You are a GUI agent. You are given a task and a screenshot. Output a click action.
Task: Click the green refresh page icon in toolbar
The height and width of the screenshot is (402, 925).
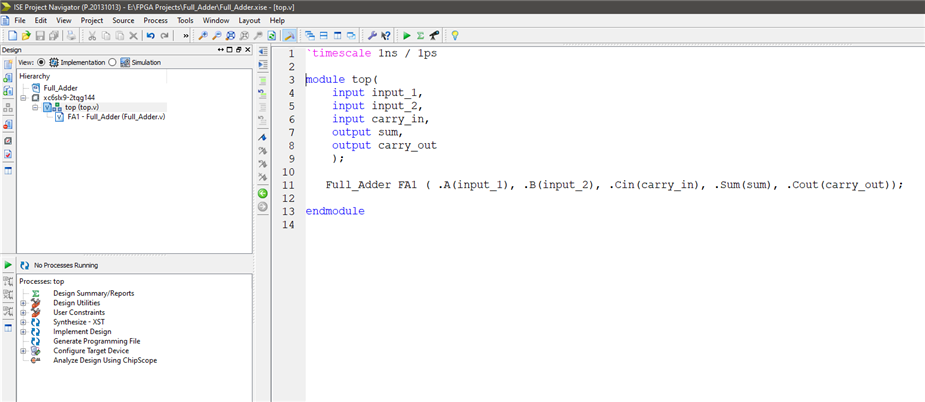pyautogui.click(x=272, y=35)
